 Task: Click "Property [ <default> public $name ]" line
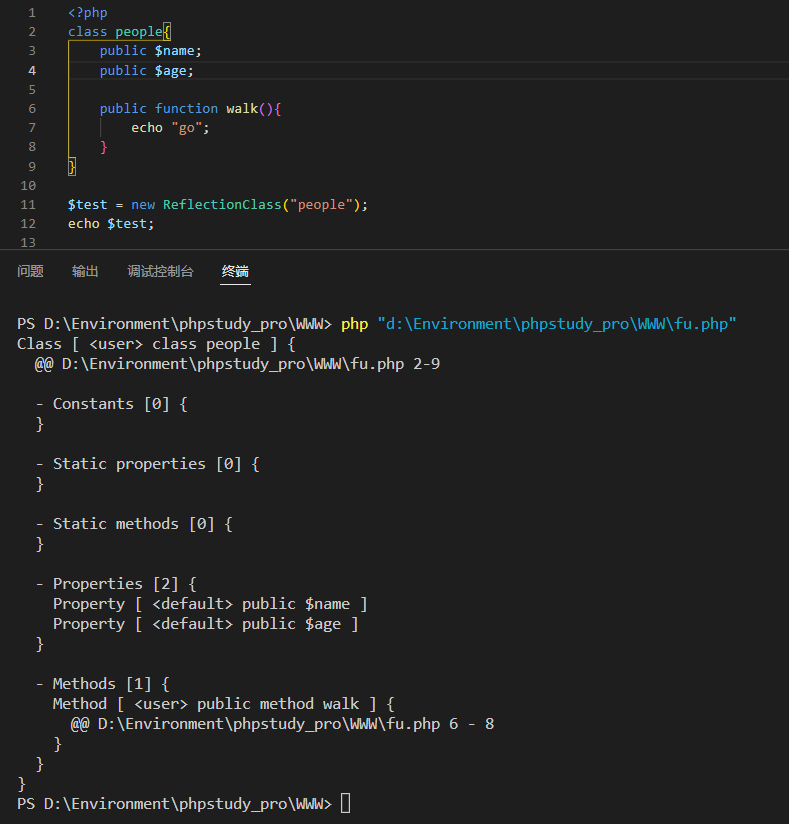(x=210, y=604)
